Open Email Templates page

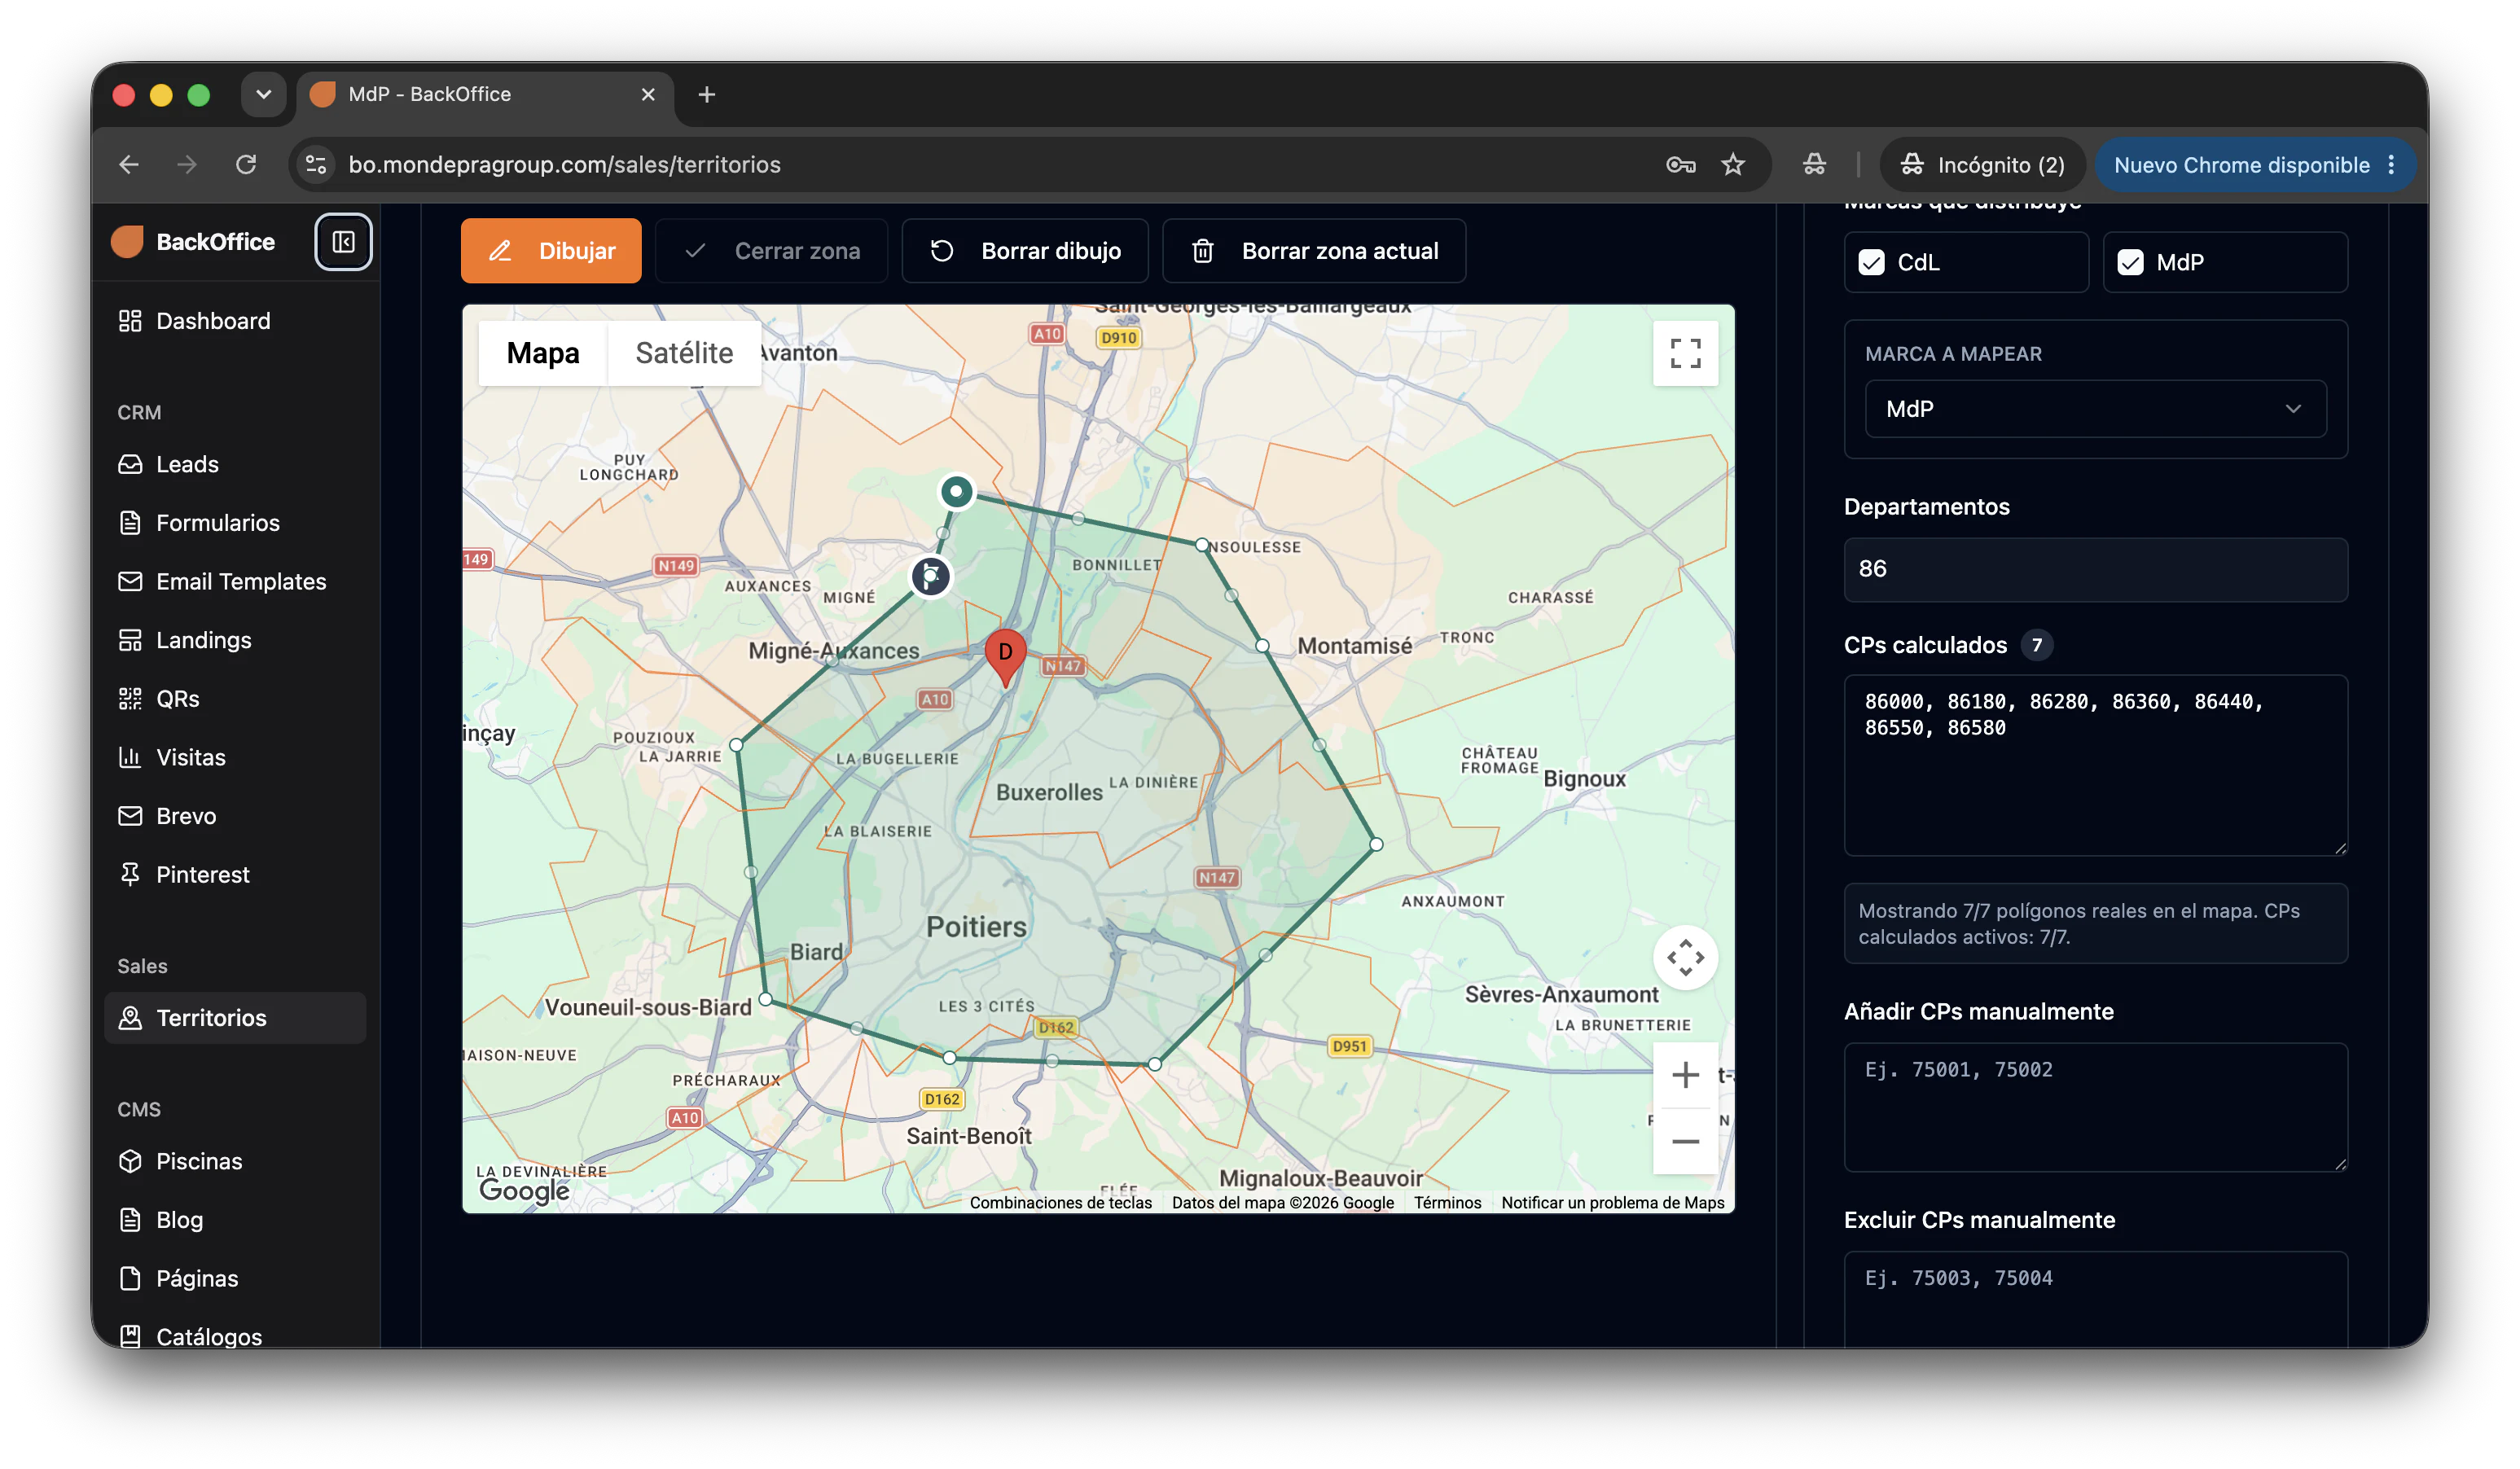coord(235,581)
